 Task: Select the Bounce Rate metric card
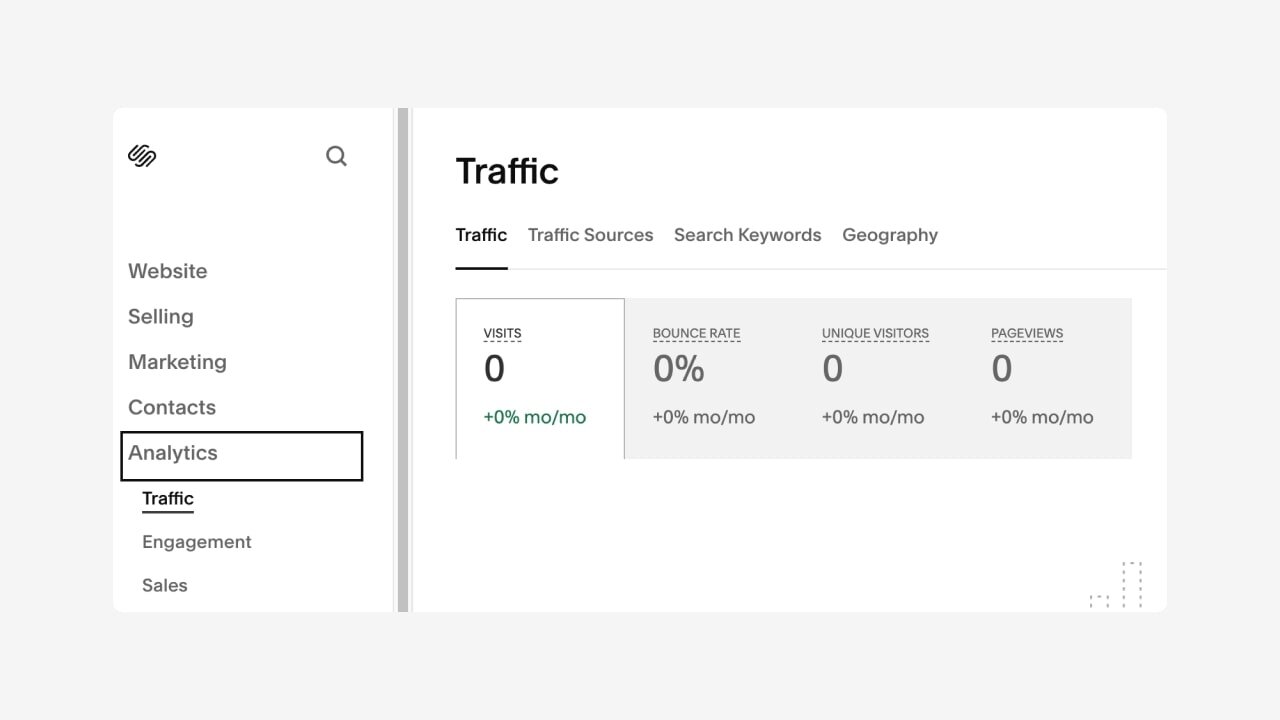[x=709, y=379]
